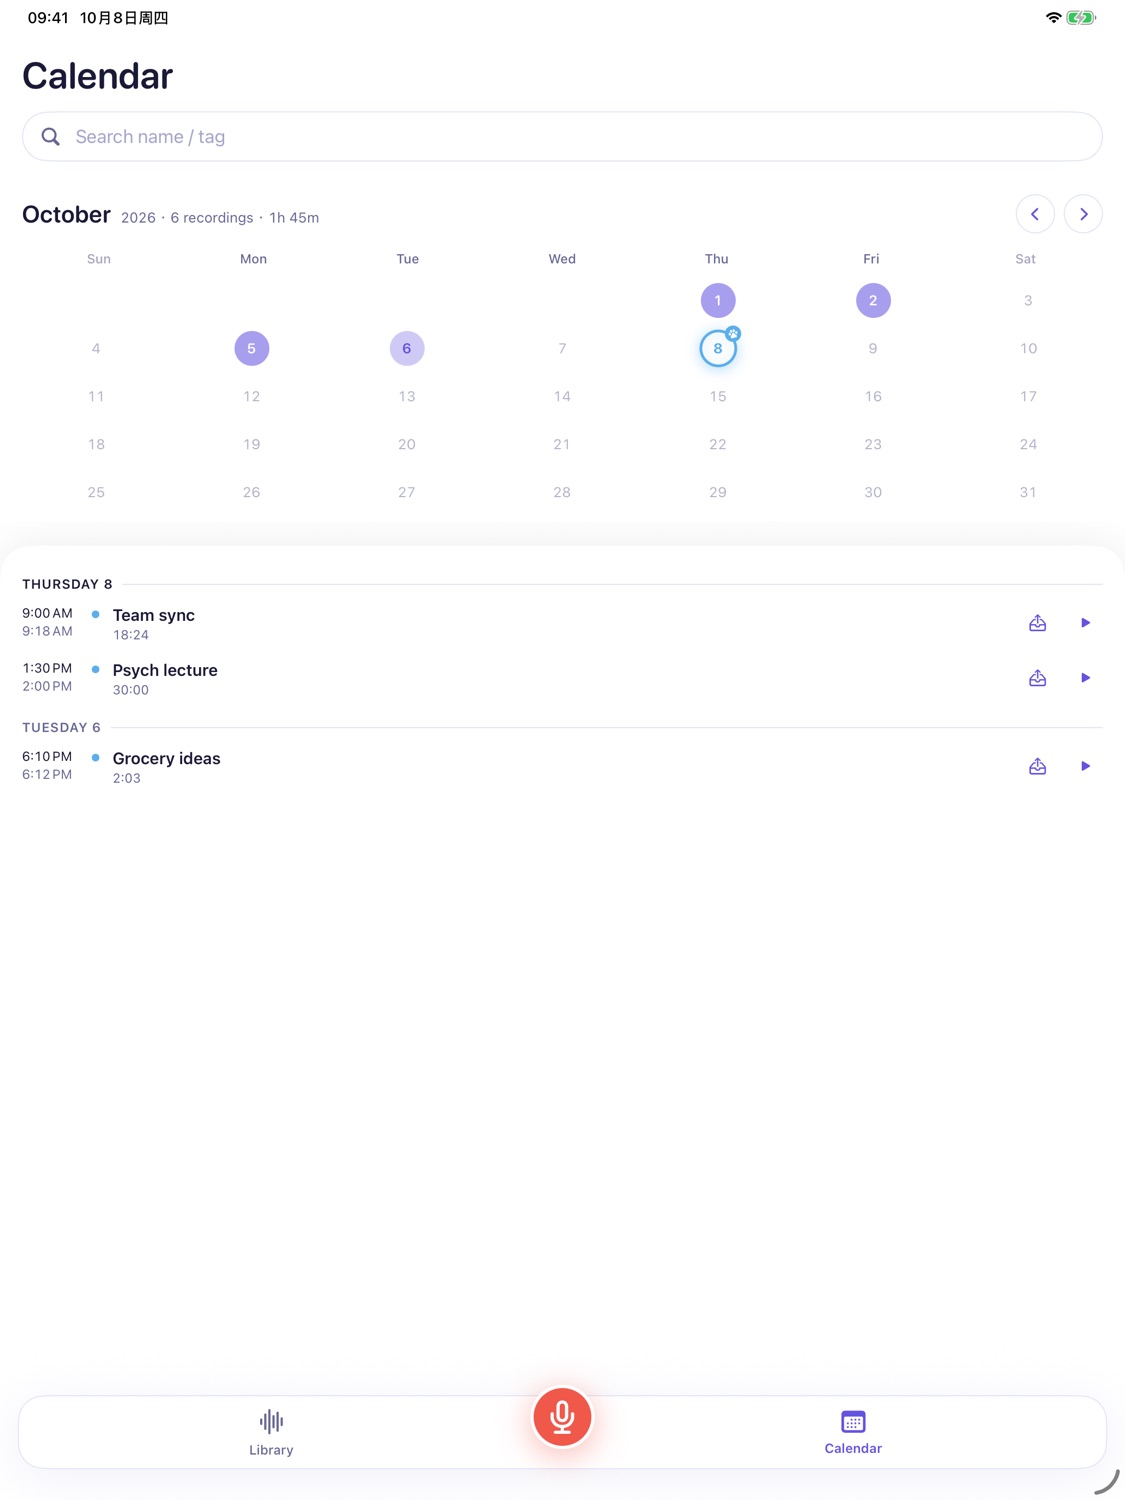Image resolution: width=1125 pixels, height=1500 pixels.
Task: Click the Thu weekday column header
Action: 717,259
